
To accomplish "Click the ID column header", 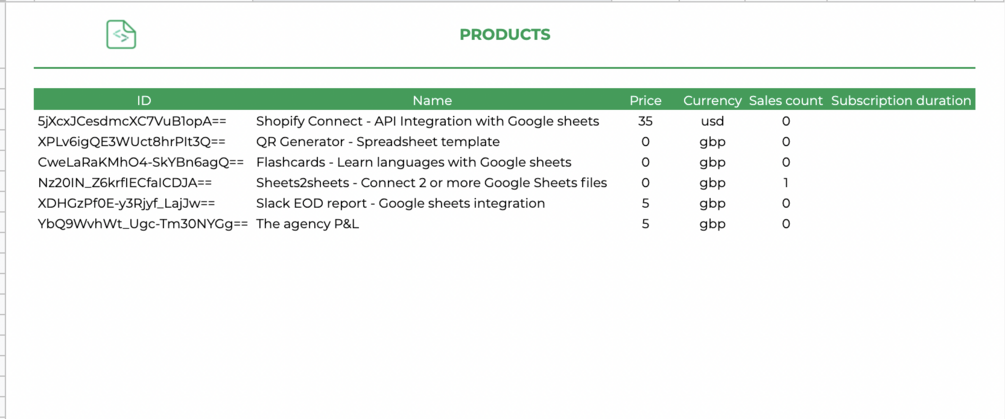I will click(x=144, y=100).
